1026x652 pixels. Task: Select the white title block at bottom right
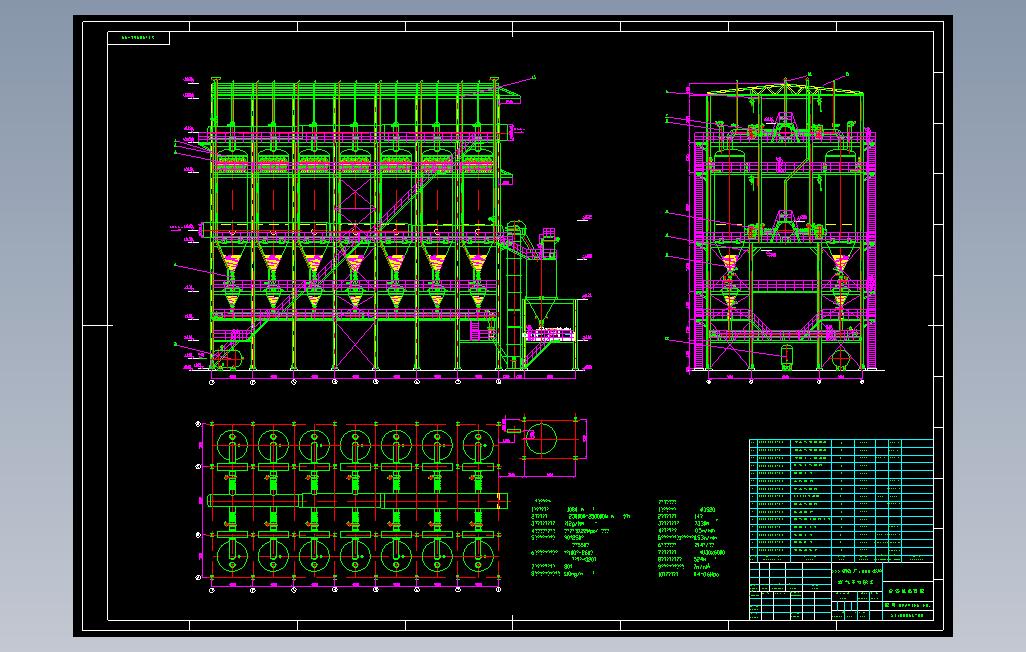pyautogui.click(x=841, y=591)
